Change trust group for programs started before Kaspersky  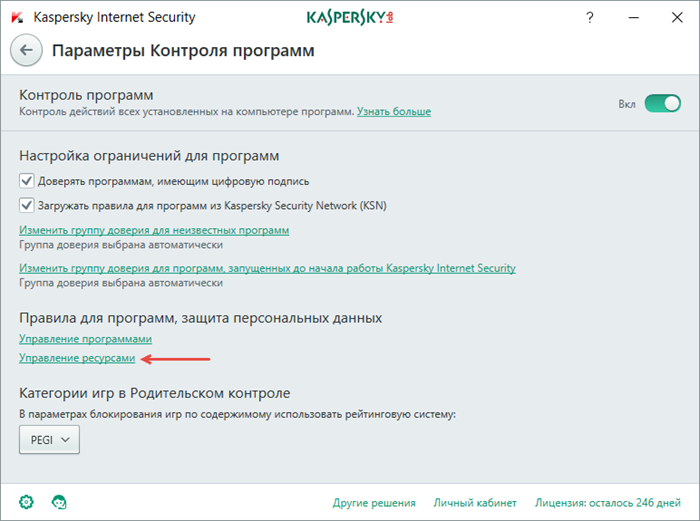(267, 268)
